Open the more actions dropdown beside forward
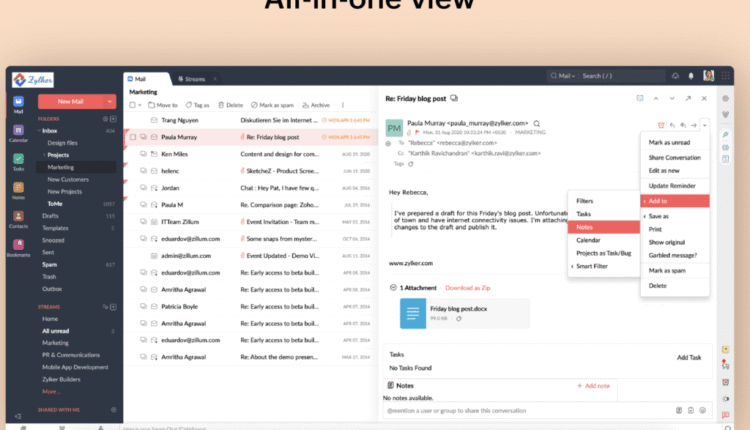This screenshot has height=430, width=750. coord(705,125)
